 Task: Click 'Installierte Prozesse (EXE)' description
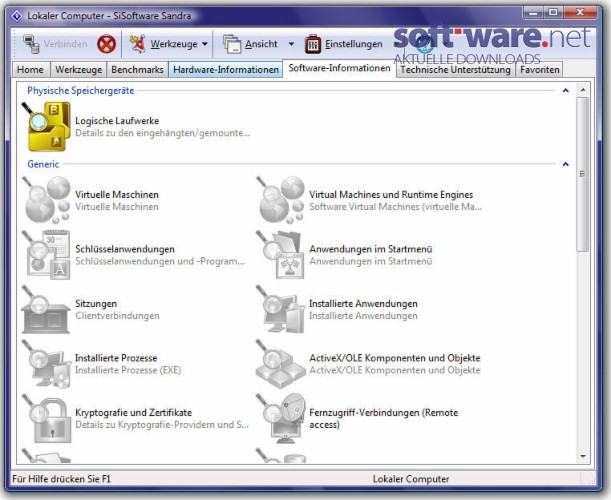point(128,370)
